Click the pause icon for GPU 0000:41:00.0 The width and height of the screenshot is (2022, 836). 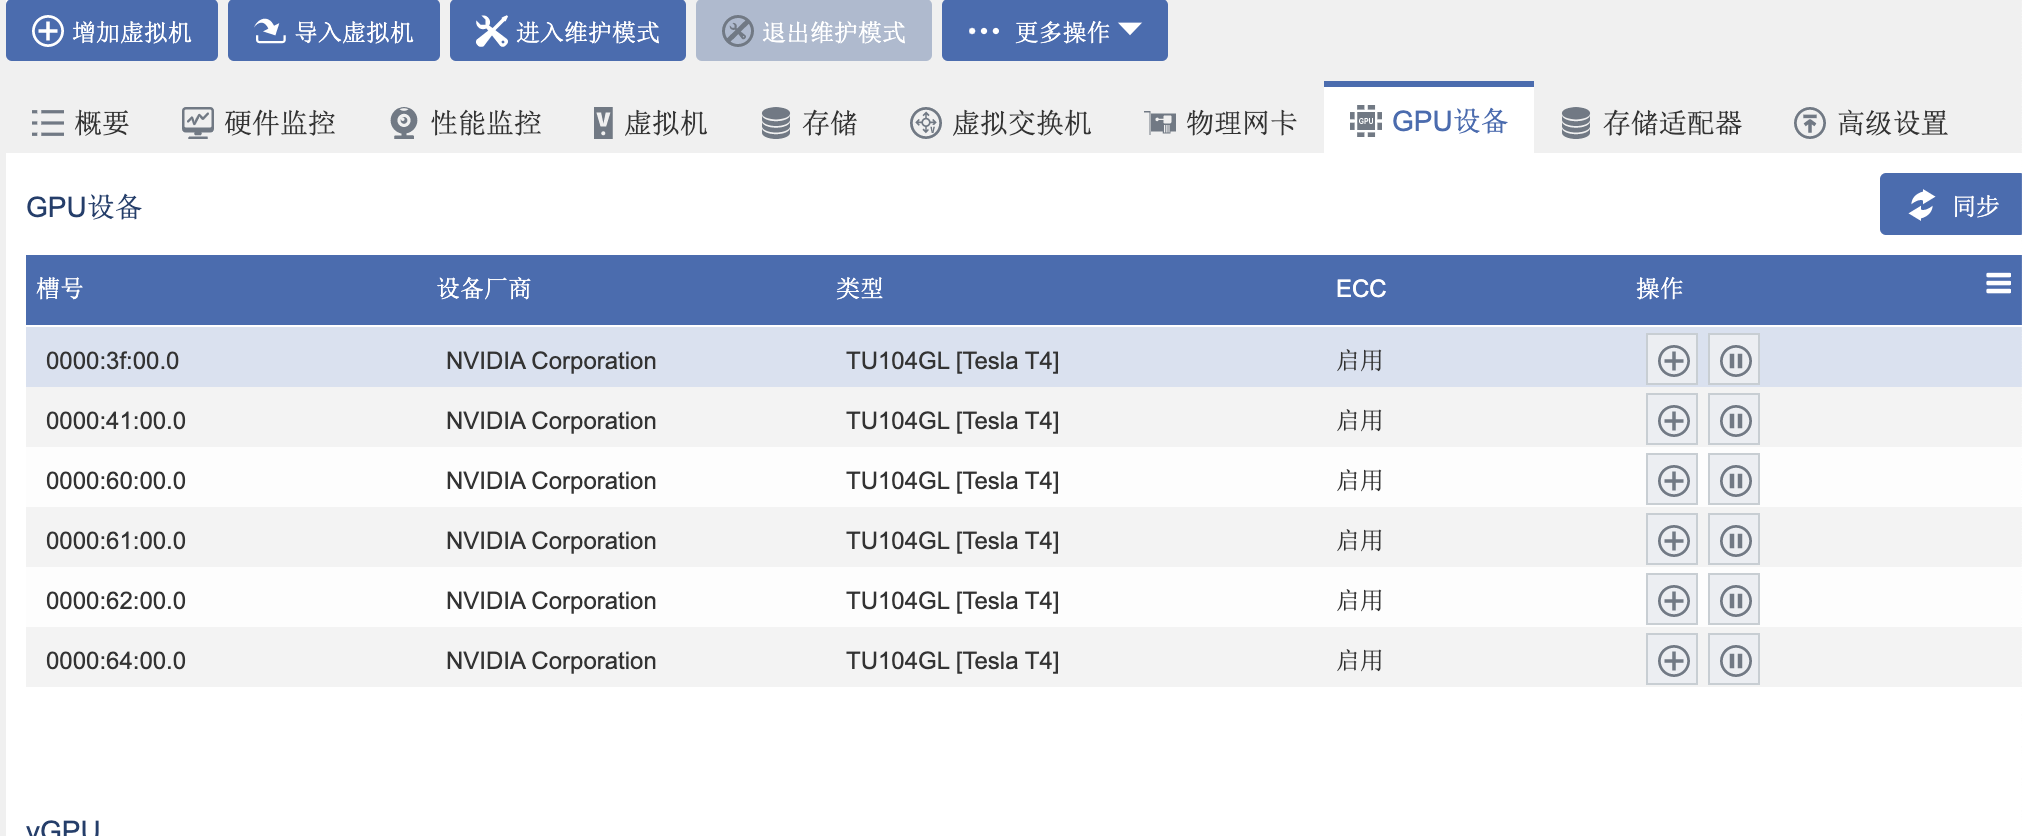click(1734, 420)
